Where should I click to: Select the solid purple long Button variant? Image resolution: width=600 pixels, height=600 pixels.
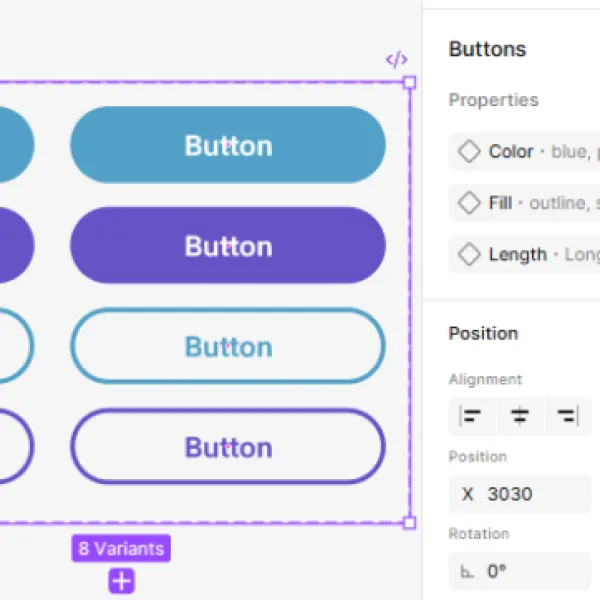[x=228, y=245]
